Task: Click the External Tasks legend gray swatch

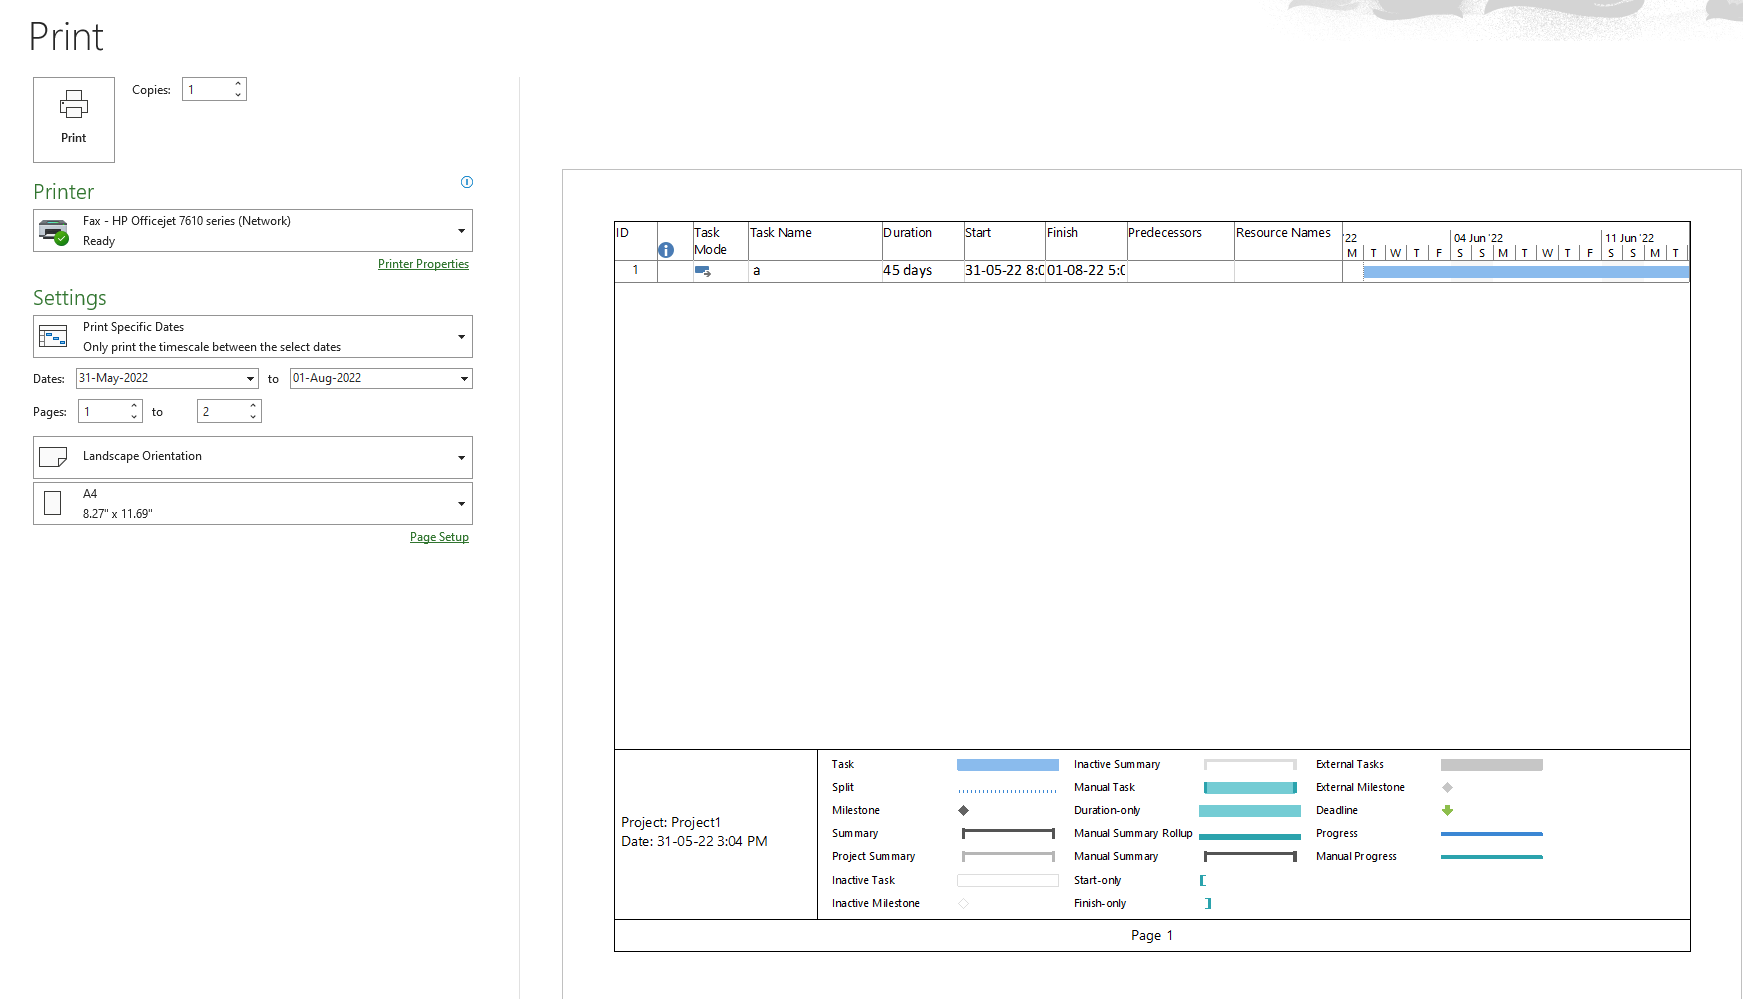Action: [x=1491, y=765]
